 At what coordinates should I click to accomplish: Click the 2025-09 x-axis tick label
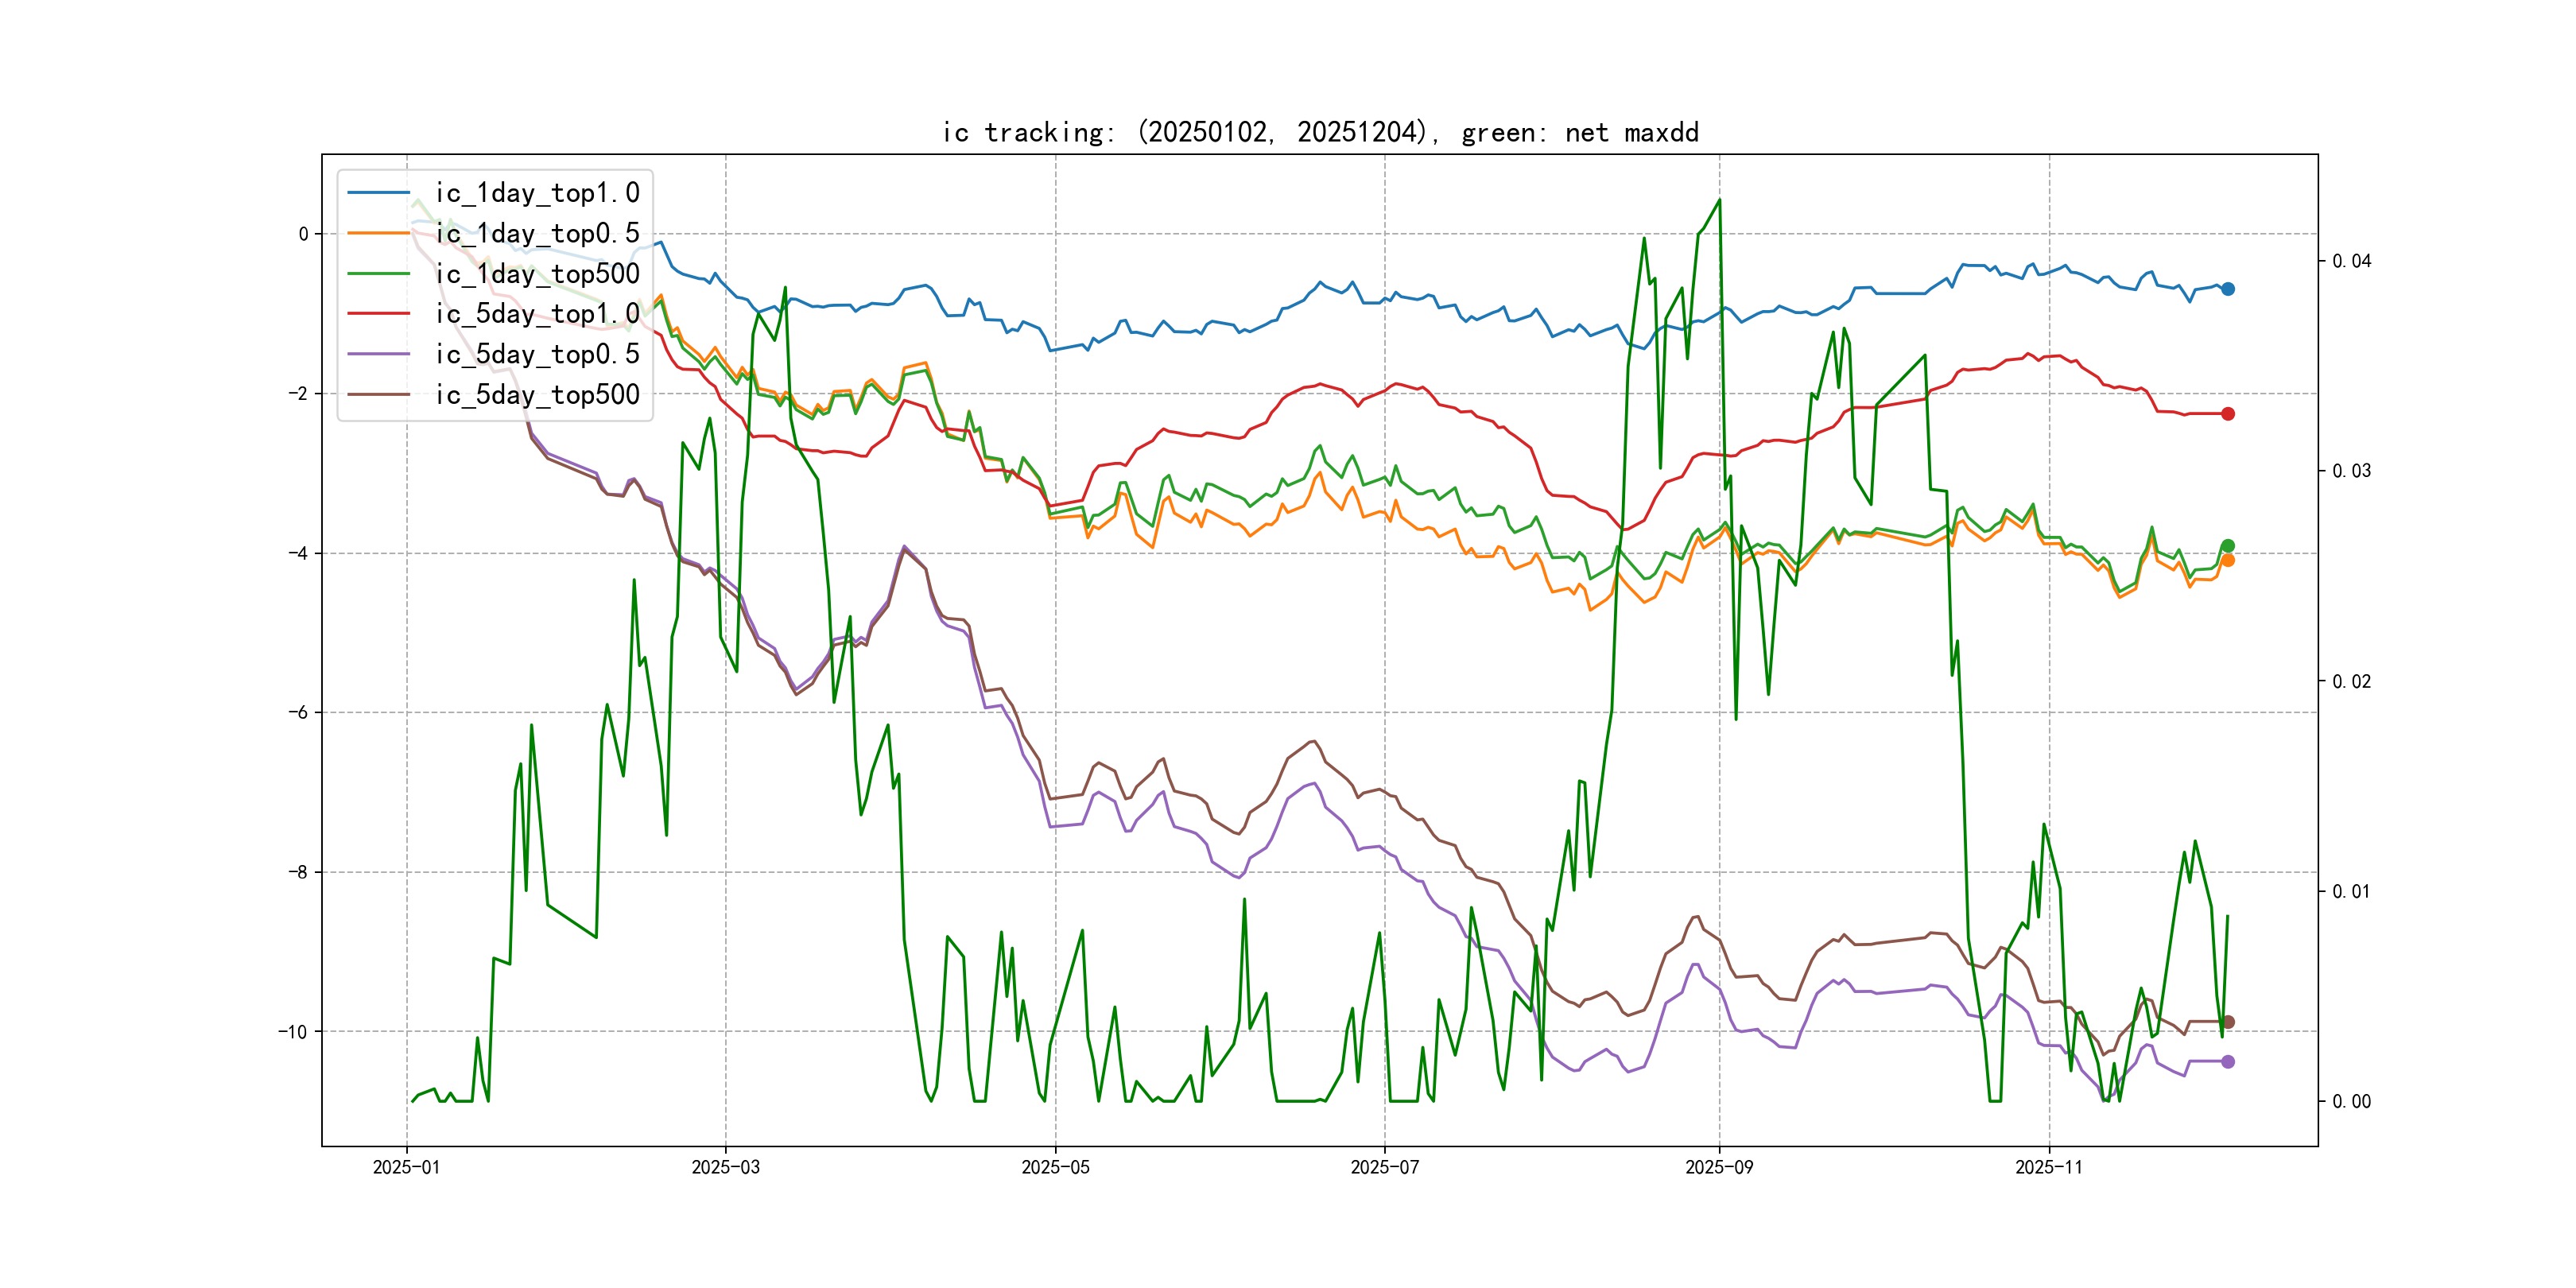click(1719, 1167)
